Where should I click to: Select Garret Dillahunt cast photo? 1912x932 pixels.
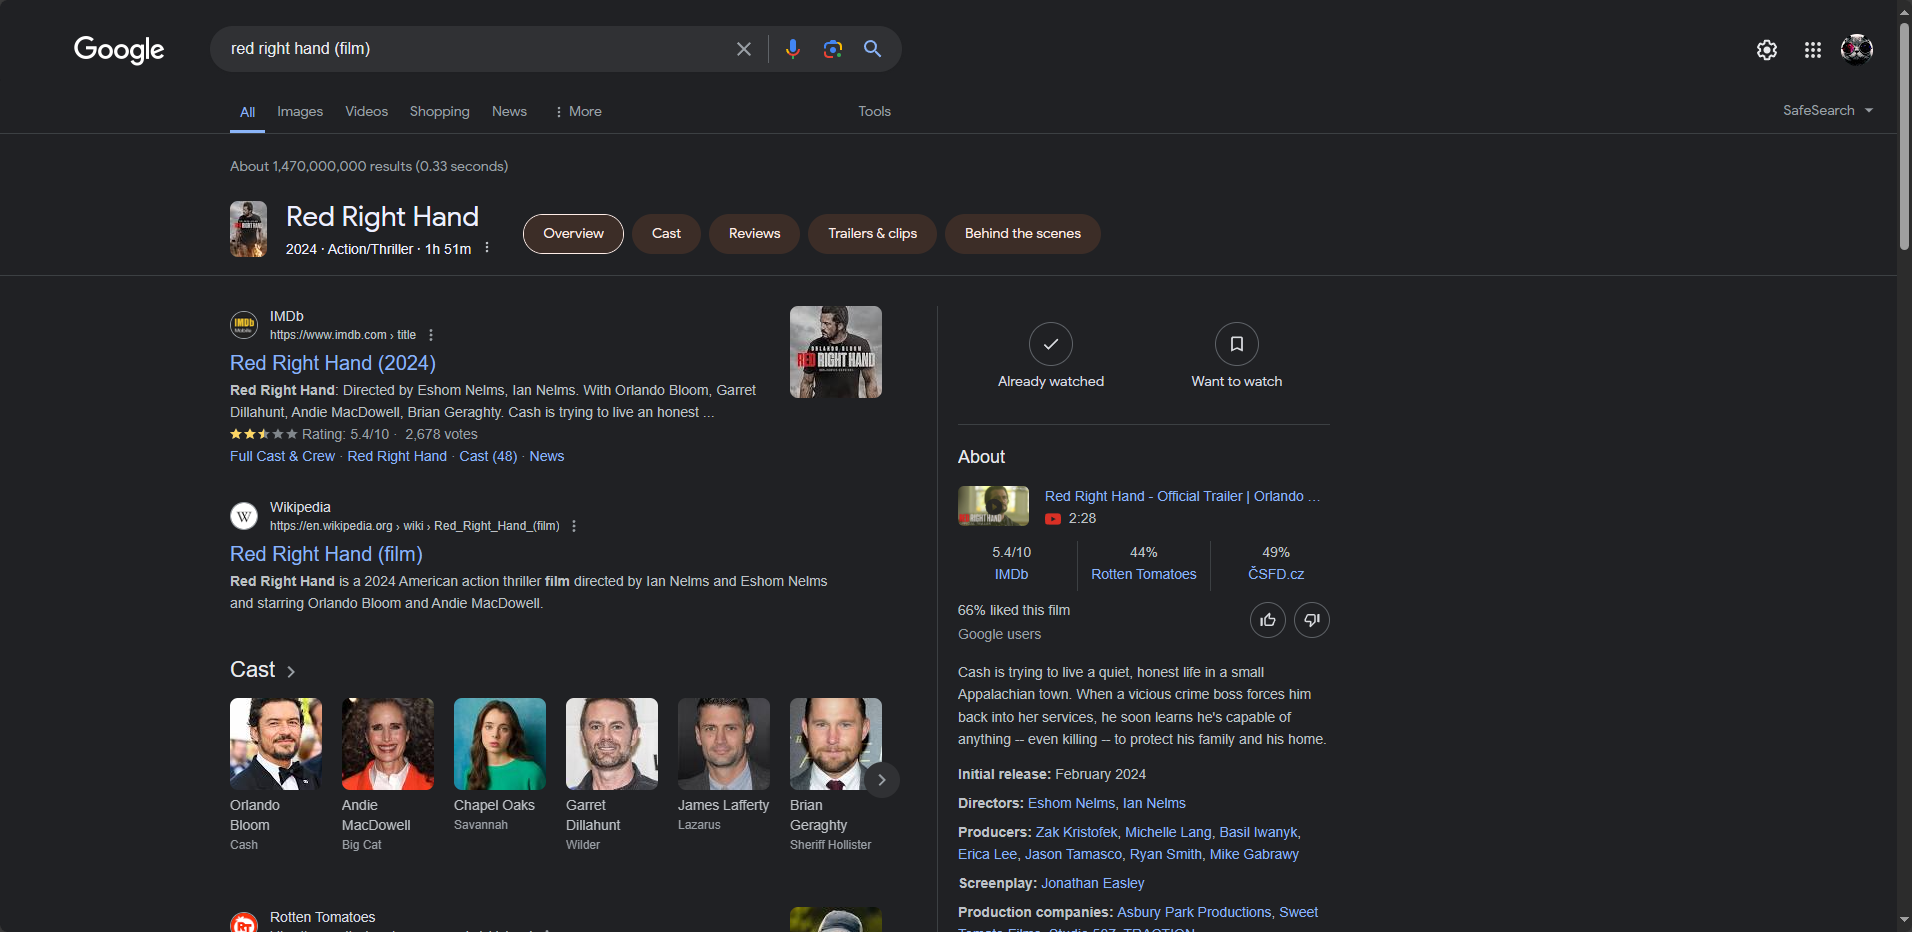(612, 744)
